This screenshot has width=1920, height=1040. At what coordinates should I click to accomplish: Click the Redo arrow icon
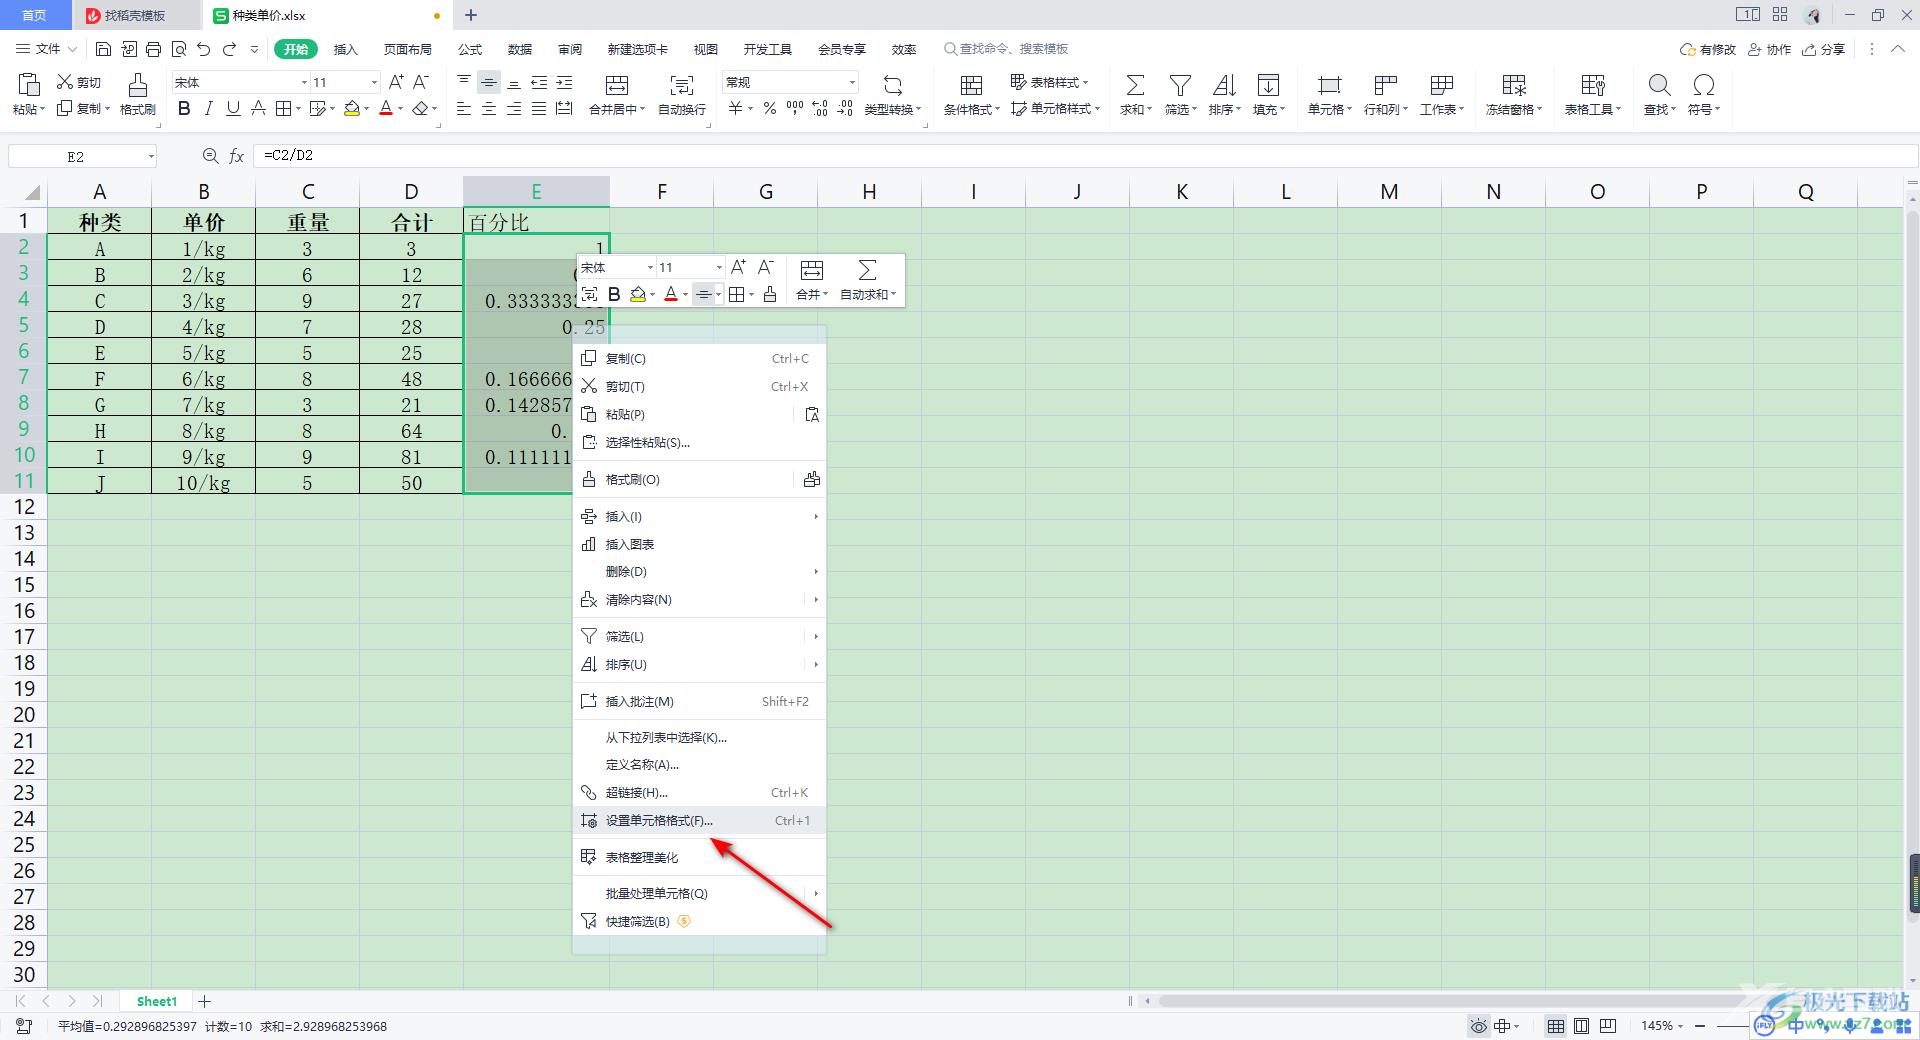(x=230, y=49)
